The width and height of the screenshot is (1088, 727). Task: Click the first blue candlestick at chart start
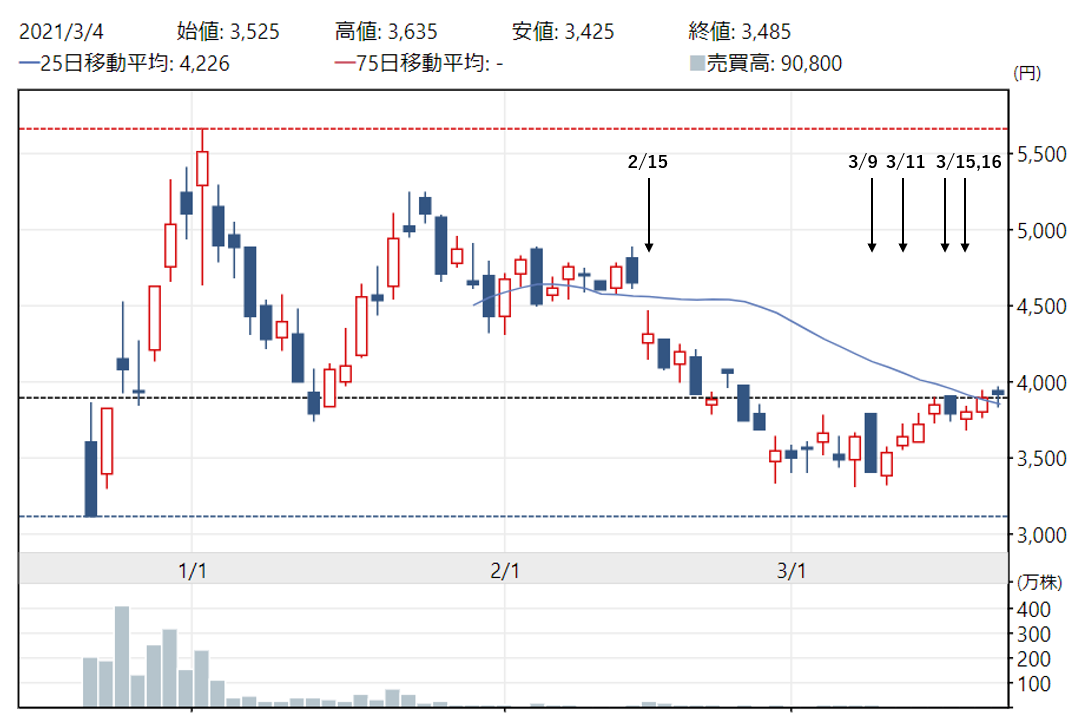click(91, 479)
